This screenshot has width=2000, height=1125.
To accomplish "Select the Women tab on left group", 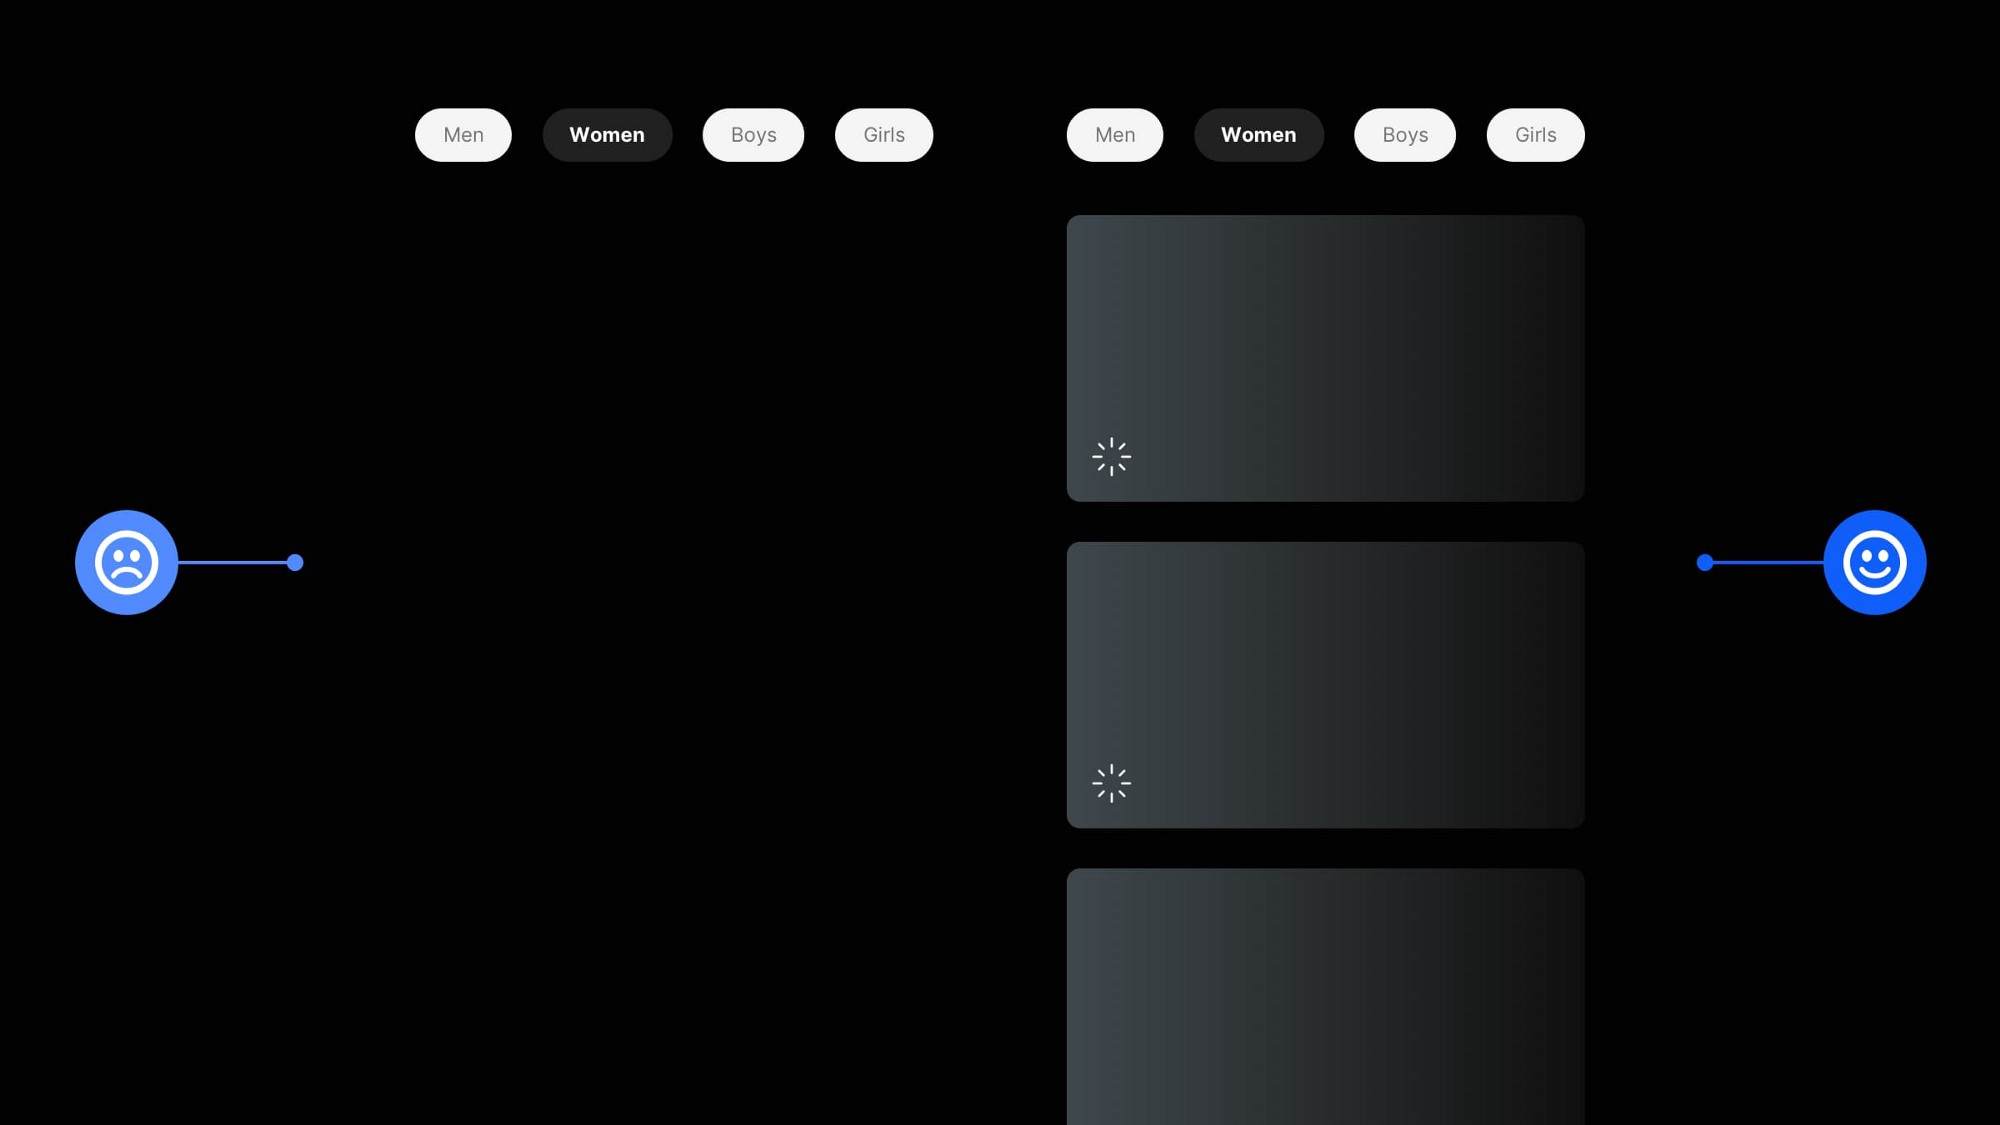I will pos(607,133).
